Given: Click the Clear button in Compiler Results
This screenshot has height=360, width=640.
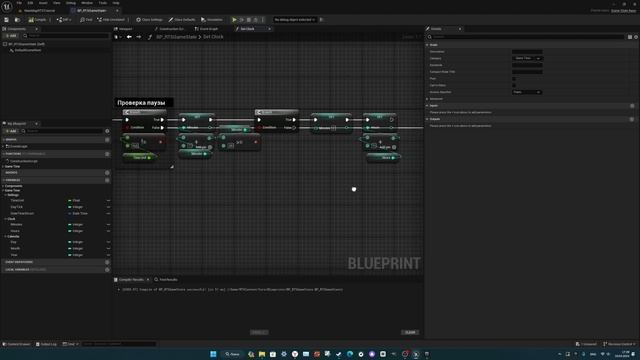Looking at the screenshot, I should (x=410, y=333).
